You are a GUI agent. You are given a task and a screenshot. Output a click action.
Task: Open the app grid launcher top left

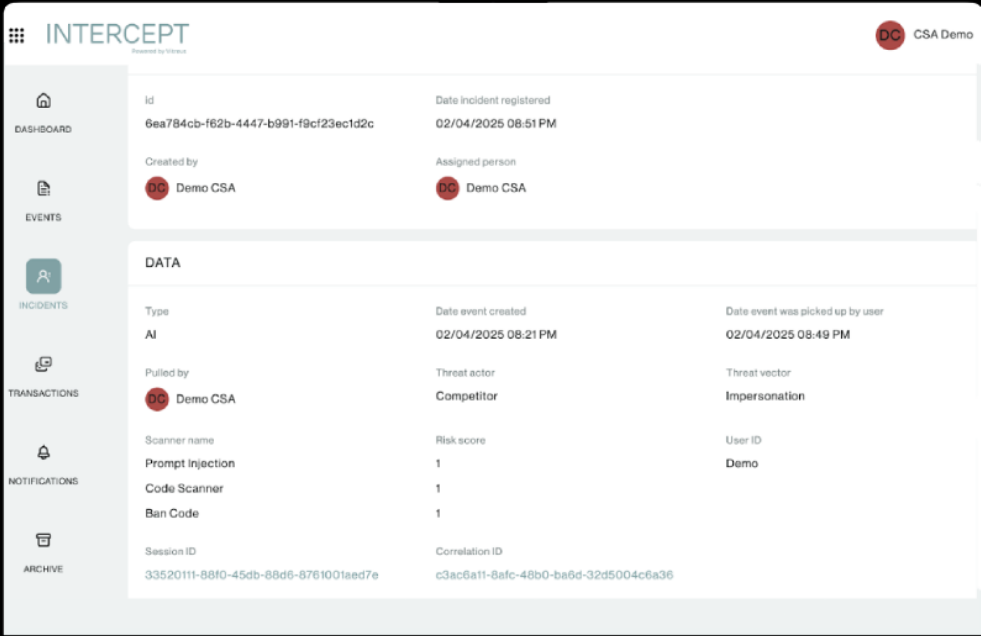(16, 35)
